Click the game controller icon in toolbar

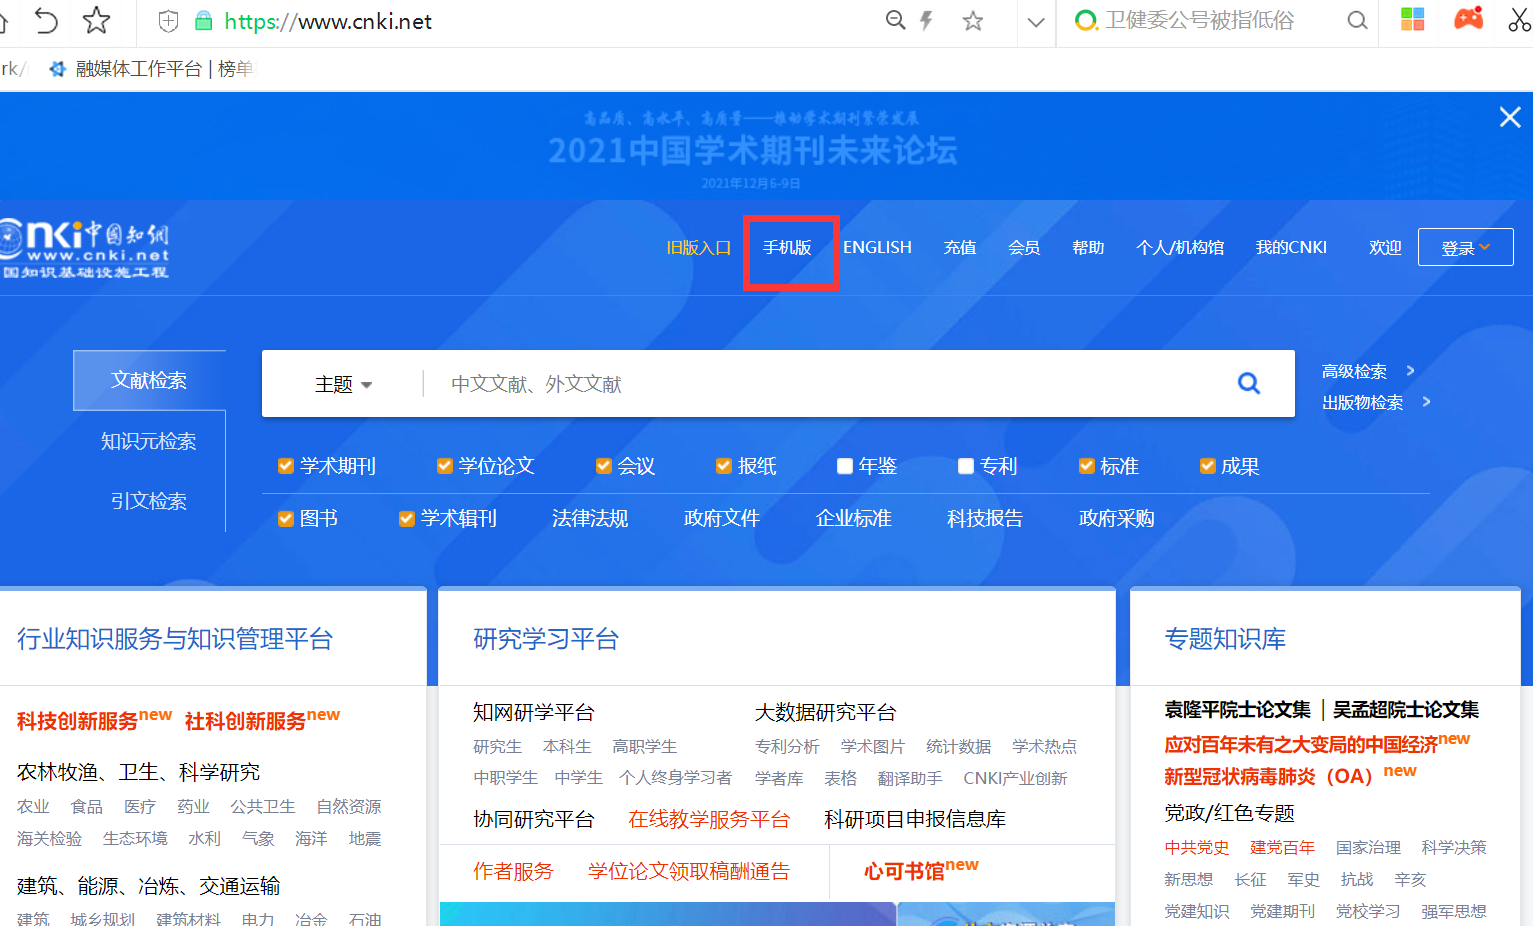[1468, 19]
